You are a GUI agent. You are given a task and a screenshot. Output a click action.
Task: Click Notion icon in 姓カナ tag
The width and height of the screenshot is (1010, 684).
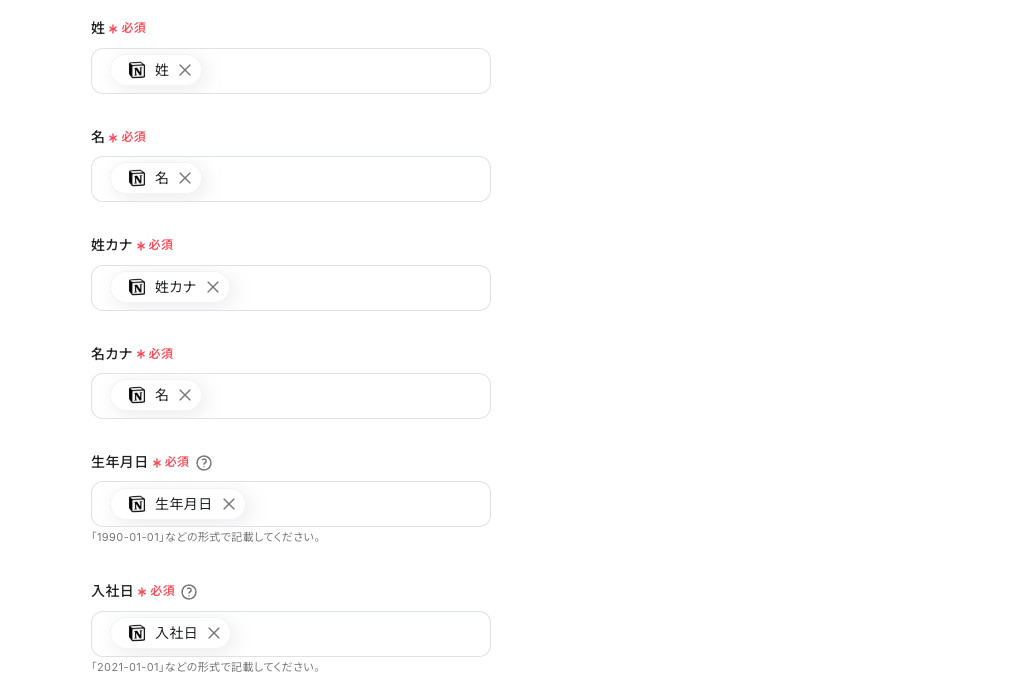click(137, 287)
